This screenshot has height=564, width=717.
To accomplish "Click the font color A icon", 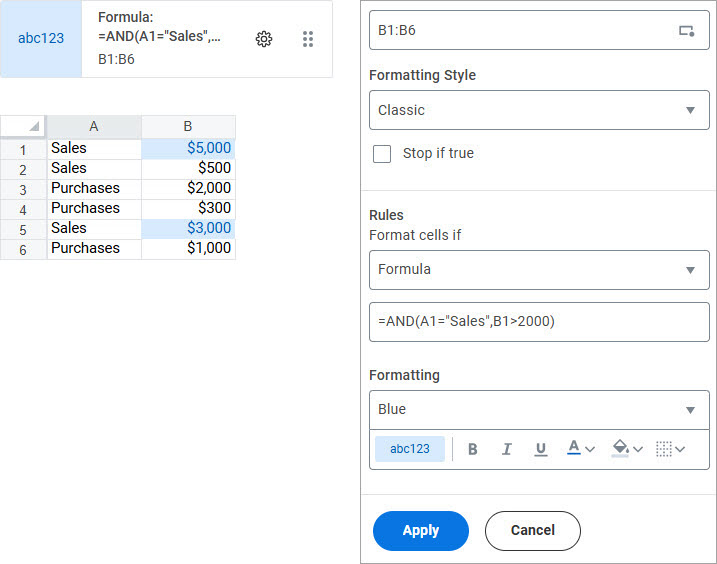I will [x=574, y=447].
